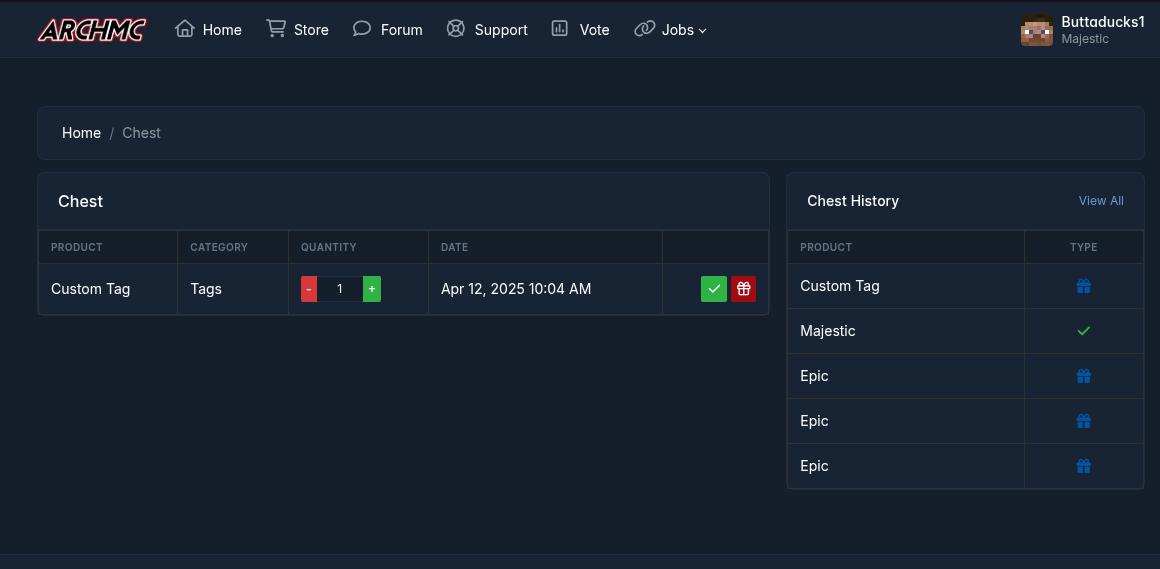Viewport: 1160px width, 569px height.
Task: Click the Support lifebuoy icon
Action: point(456,29)
